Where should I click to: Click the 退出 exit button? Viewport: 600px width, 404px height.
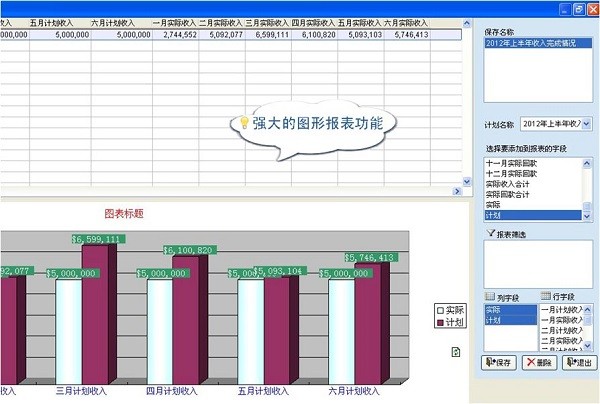(x=579, y=362)
